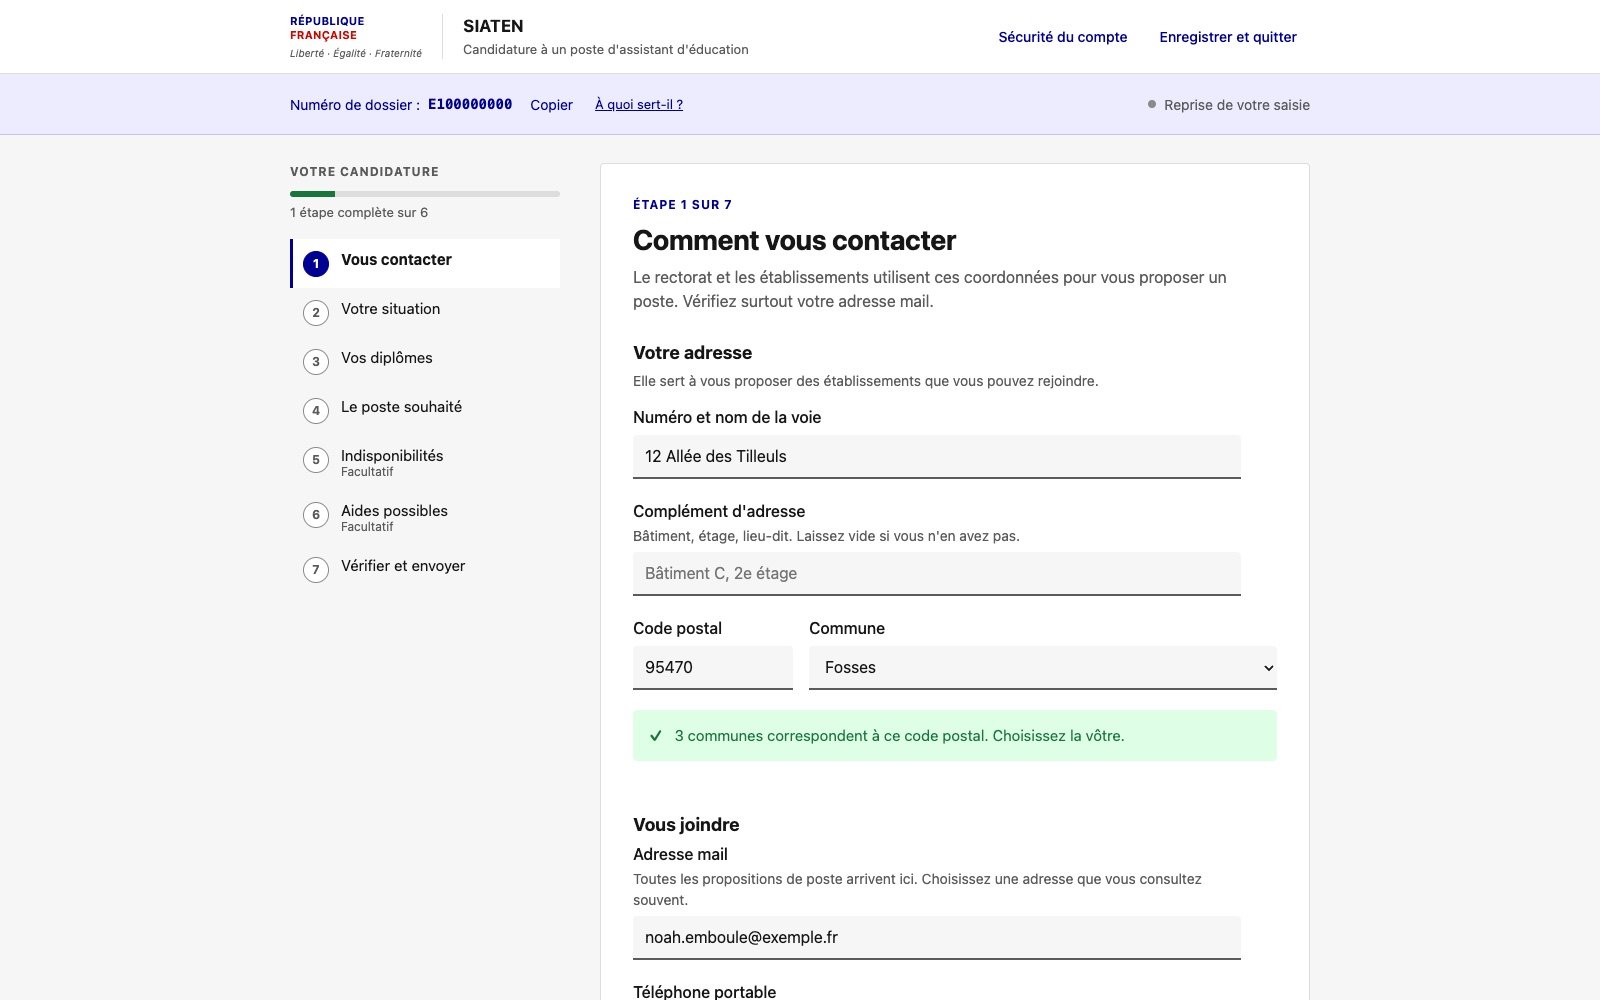Click the green checkmark in the commune notice
1600x1000 pixels.
coord(656,736)
